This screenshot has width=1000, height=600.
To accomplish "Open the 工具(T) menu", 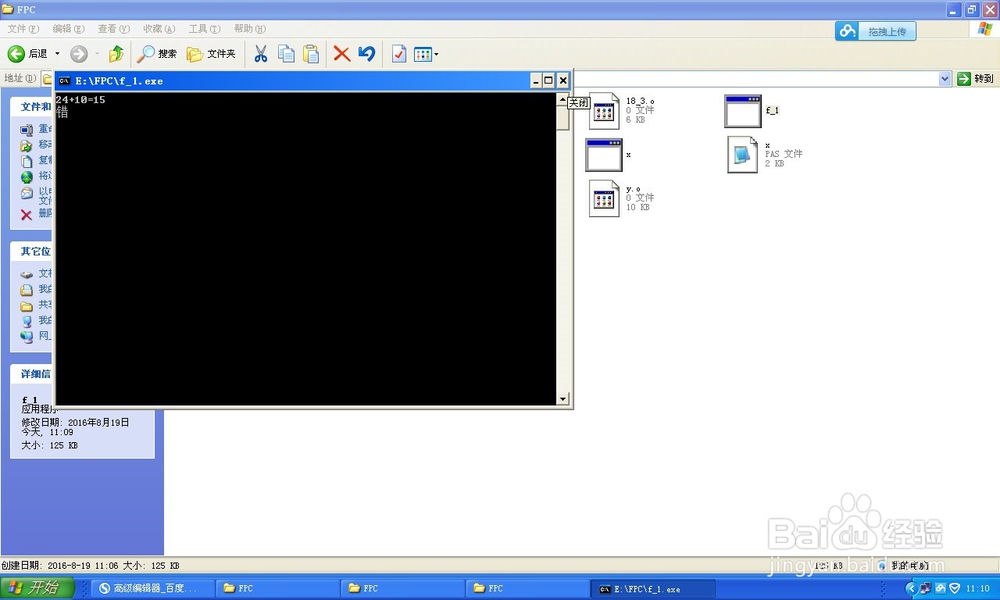I will point(204,29).
